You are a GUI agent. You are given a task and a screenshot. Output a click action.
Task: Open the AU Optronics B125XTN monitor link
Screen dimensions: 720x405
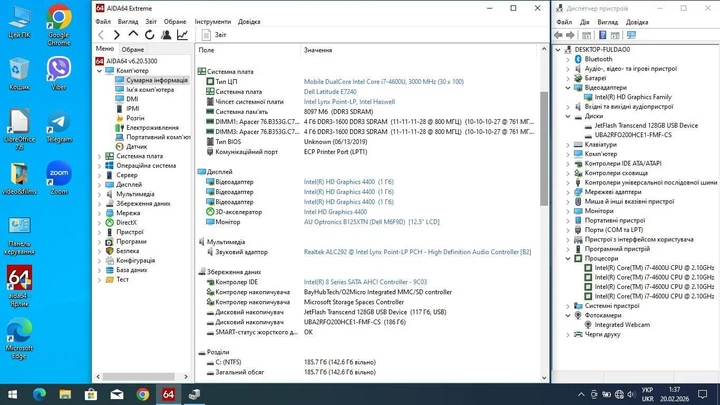371,222
